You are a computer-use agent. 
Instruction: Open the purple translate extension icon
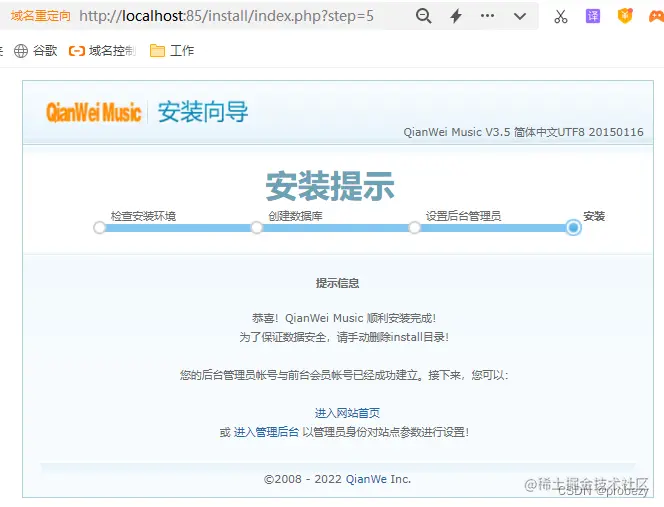593,16
